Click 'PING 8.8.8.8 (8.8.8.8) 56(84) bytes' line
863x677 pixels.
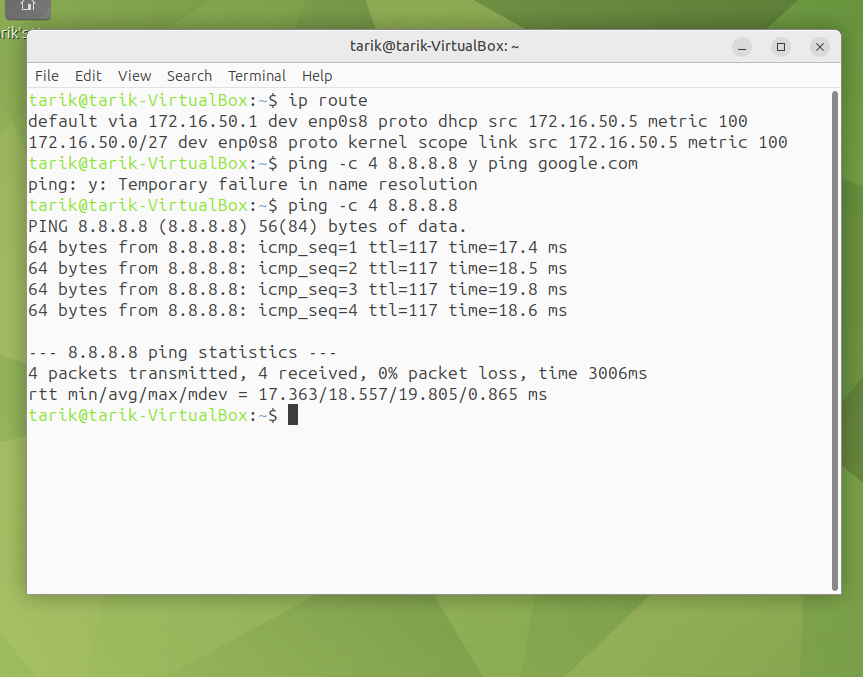(x=247, y=226)
